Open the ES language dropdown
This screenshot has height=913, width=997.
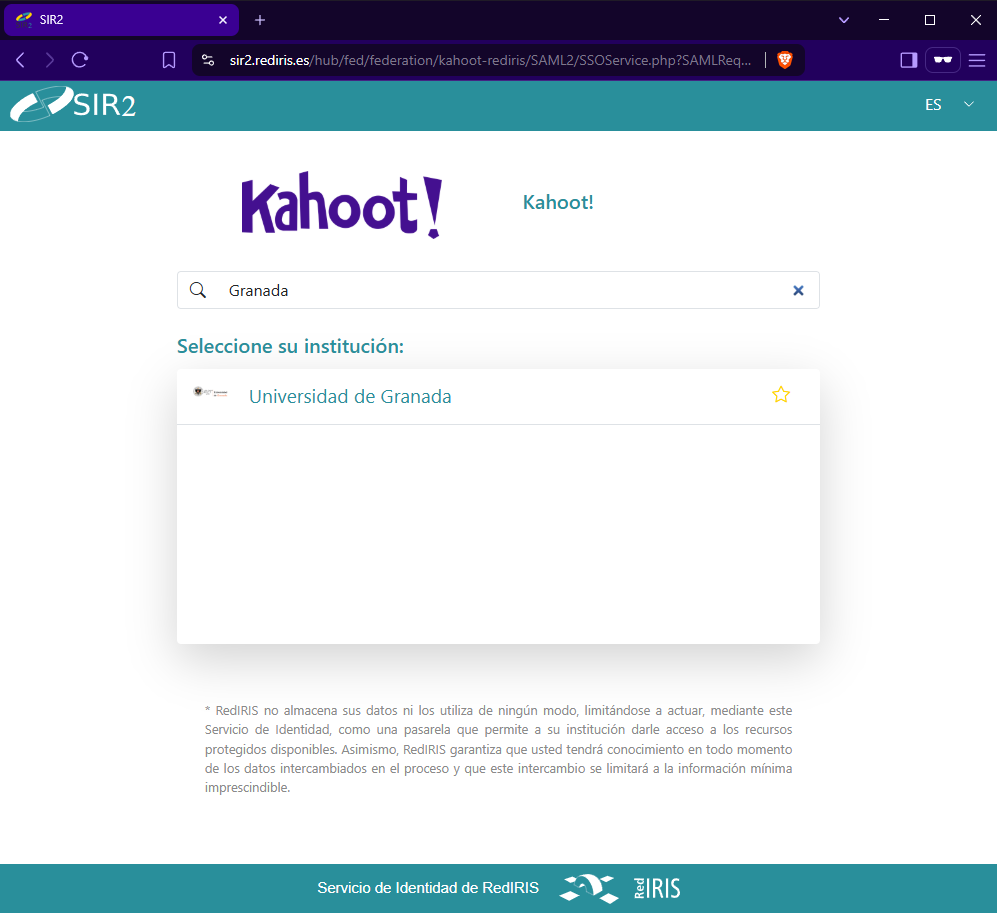[949, 104]
